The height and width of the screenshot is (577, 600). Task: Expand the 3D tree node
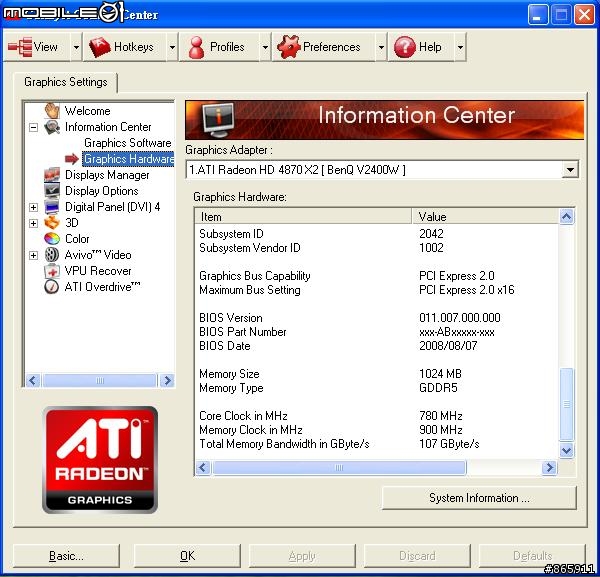34,223
